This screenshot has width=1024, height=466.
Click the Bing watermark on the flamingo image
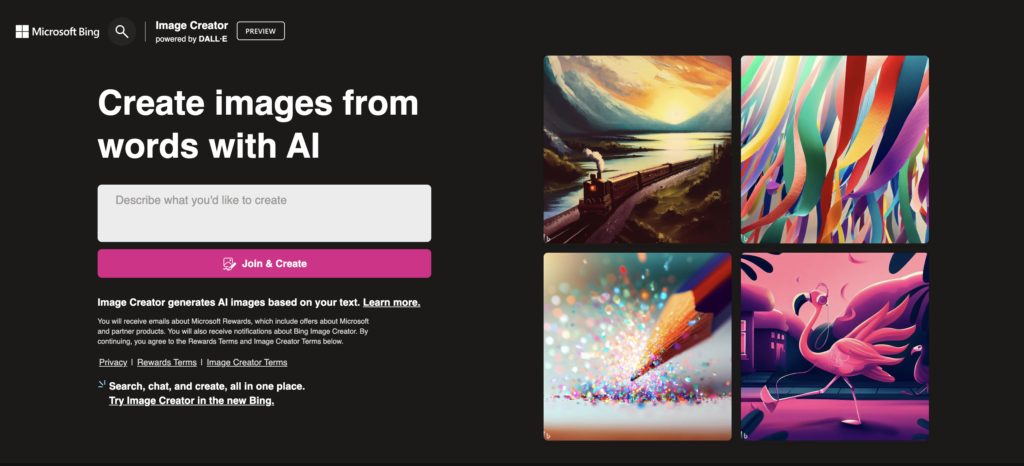745,435
